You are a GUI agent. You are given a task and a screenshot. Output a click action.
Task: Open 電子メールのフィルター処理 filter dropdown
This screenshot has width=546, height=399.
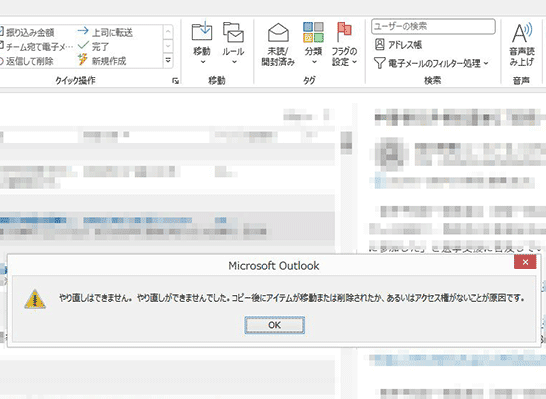(x=431, y=63)
